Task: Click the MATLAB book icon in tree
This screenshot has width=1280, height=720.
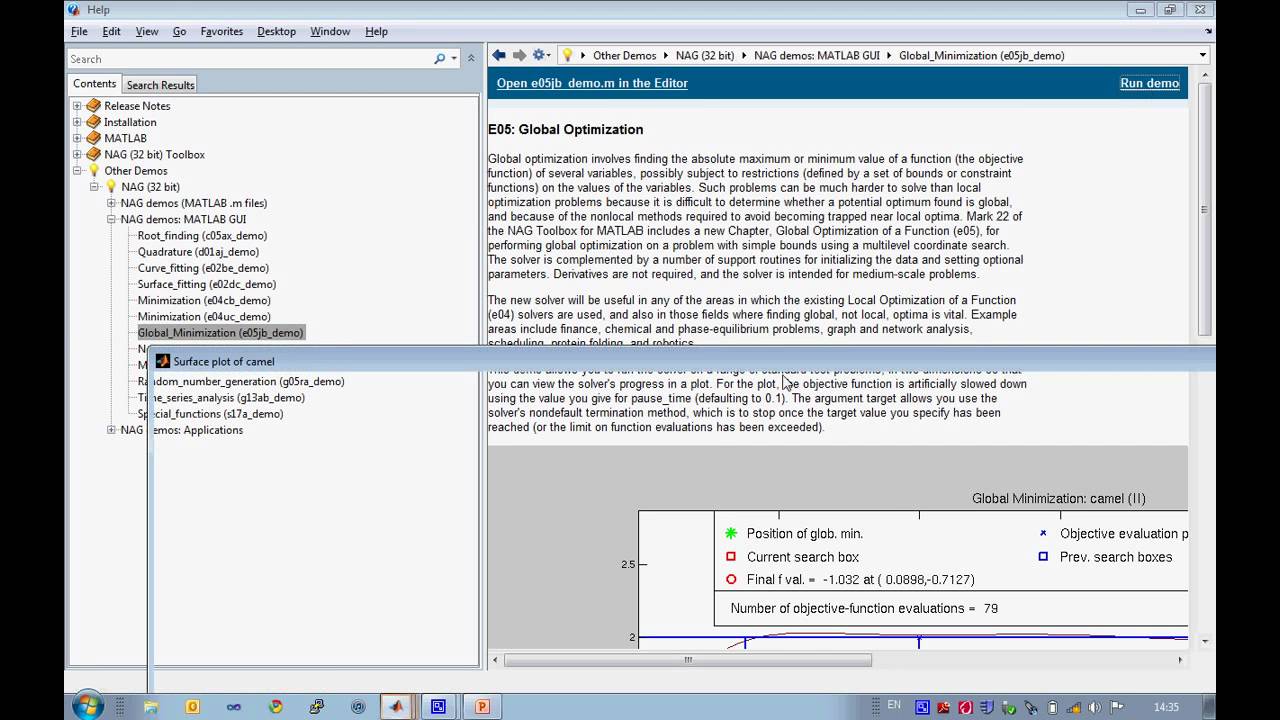Action: [93, 138]
